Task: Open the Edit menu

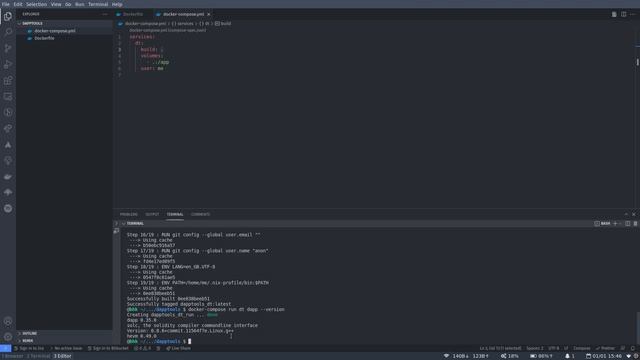Action: click(x=18, y=4)
